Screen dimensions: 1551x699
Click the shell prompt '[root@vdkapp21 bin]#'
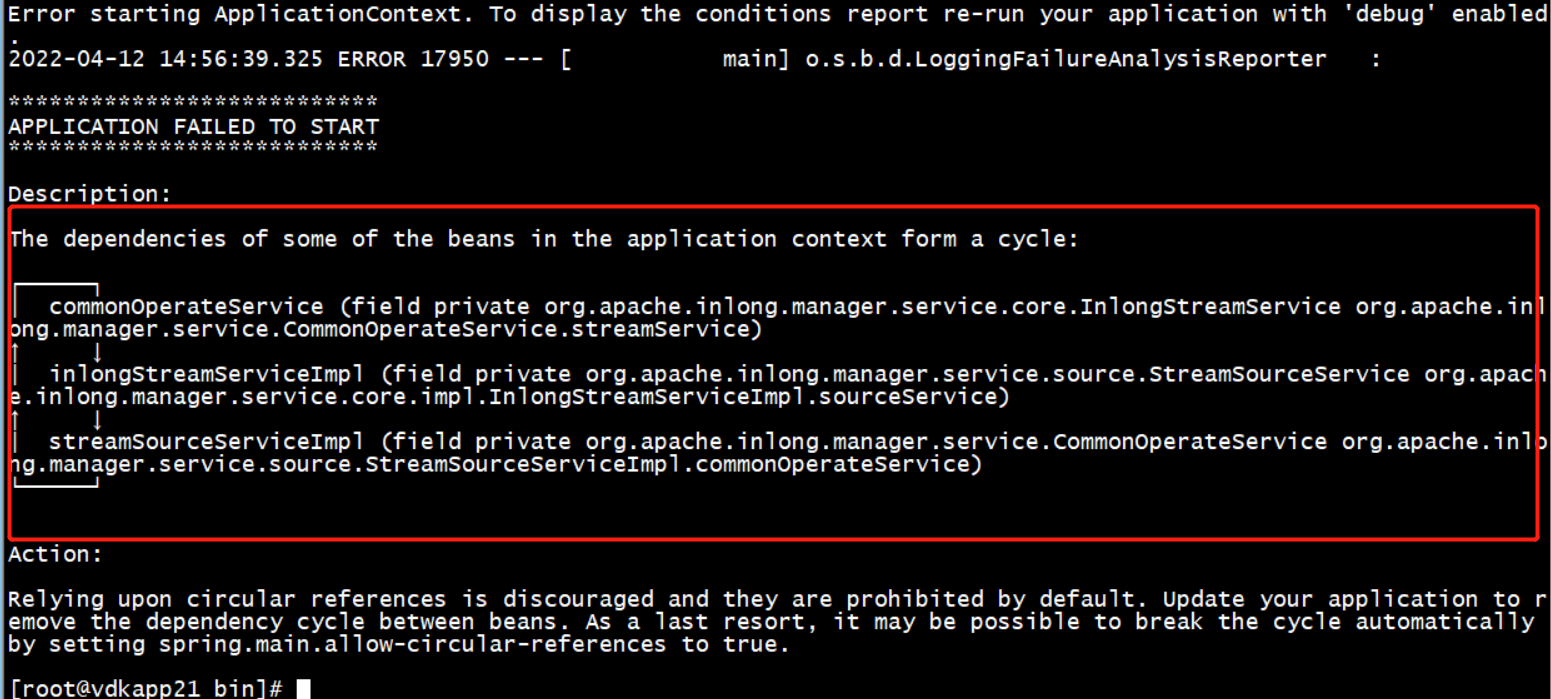[x=145, y=689]
